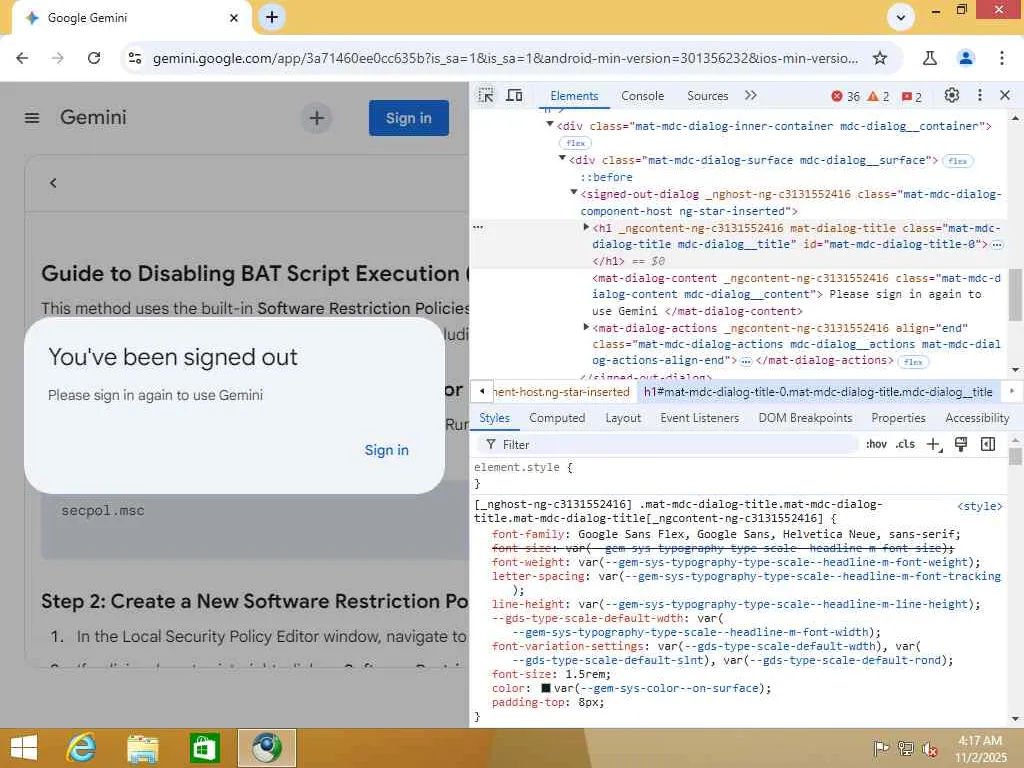Click the flex badge on dialog-surface div
Viewport: 1024px width, 768px height.
(957, 161)
